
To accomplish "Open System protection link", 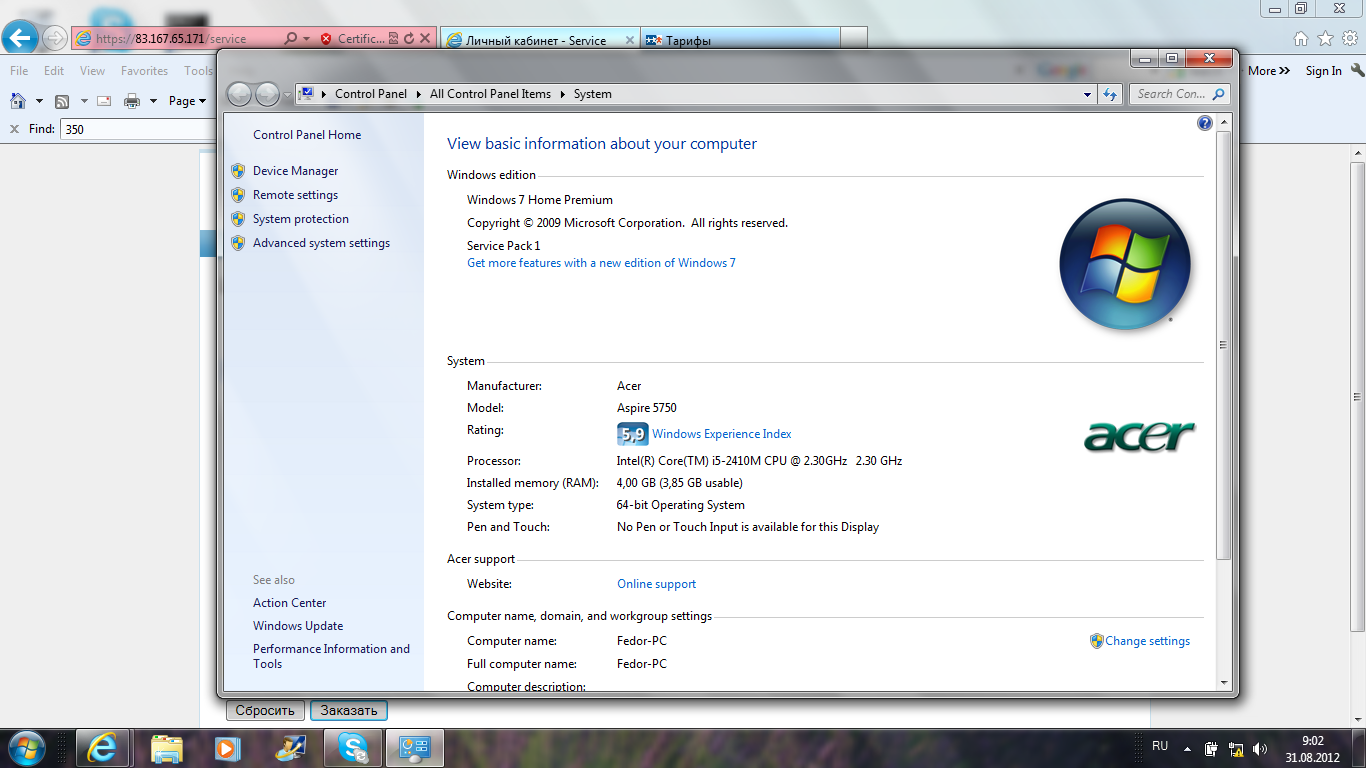I will [301, 219].
